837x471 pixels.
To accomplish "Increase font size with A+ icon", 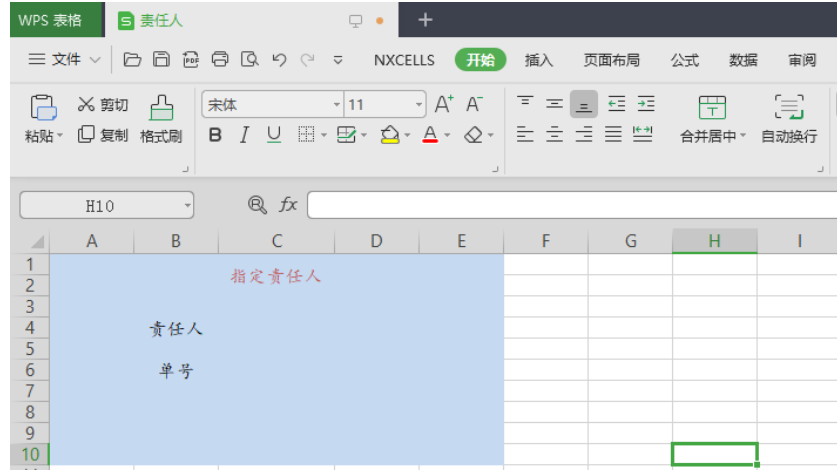I will 444,104.
